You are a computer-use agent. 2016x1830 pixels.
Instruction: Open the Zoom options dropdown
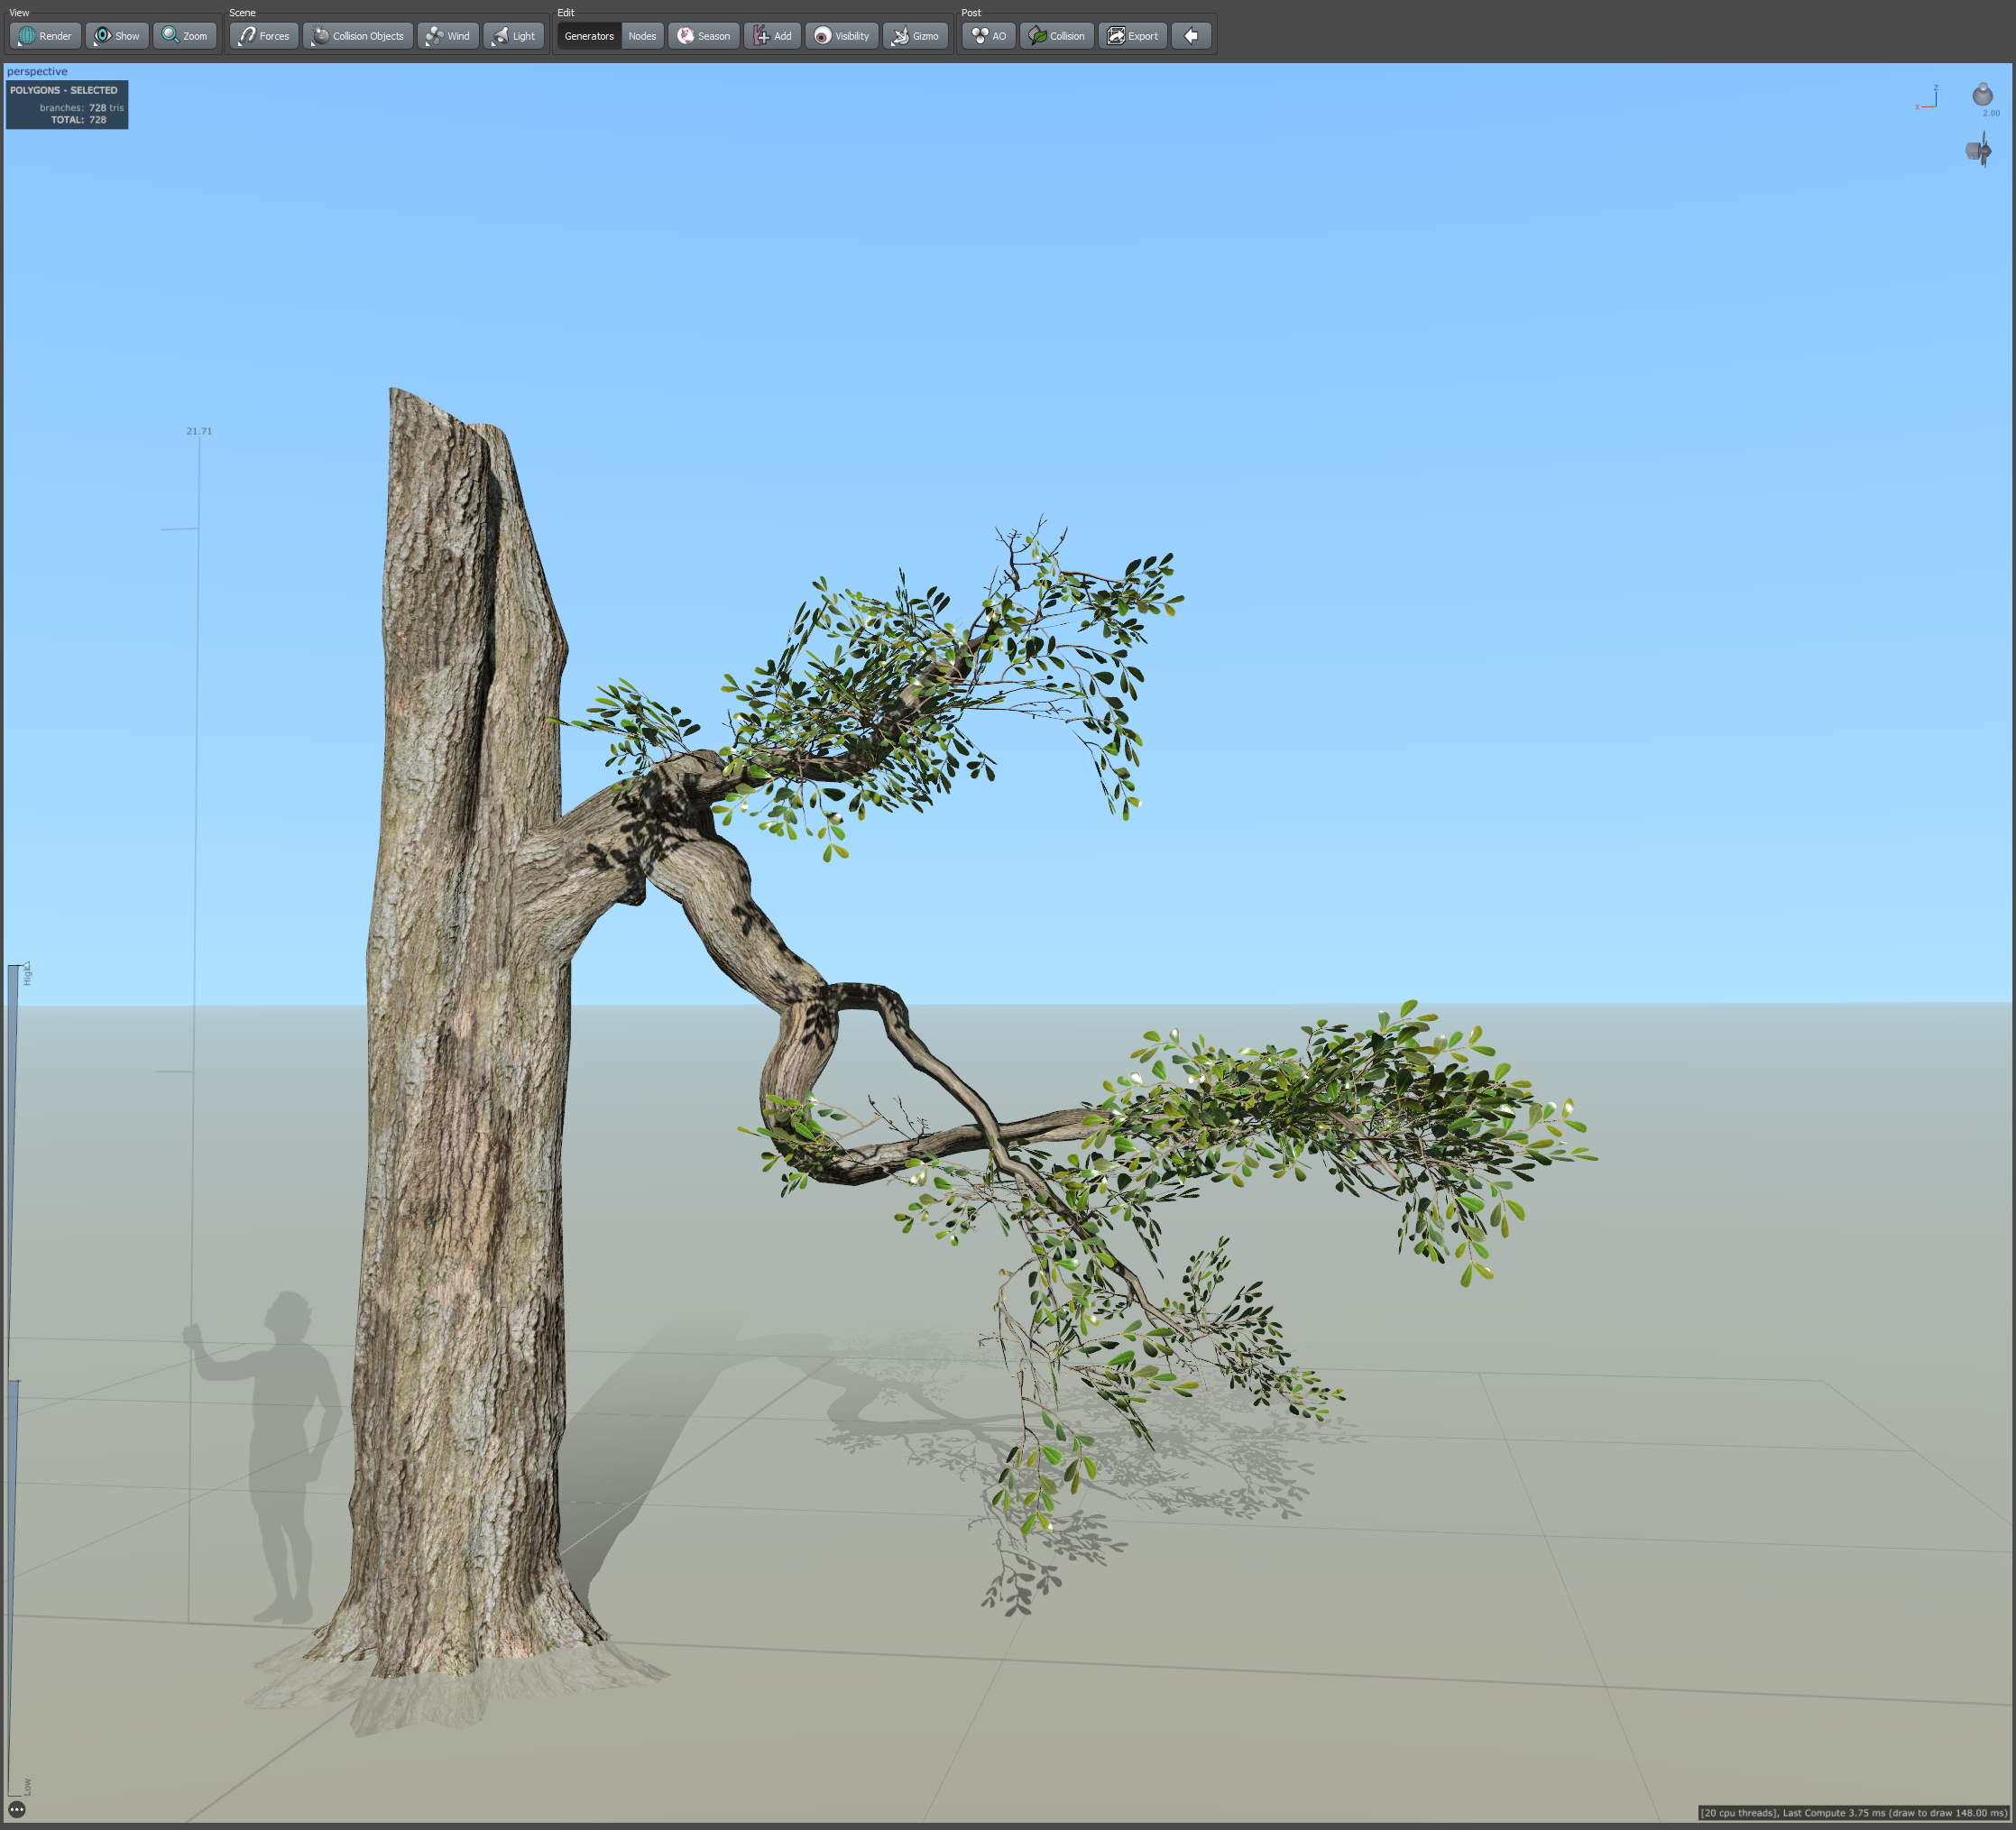(x=185, y=36)
